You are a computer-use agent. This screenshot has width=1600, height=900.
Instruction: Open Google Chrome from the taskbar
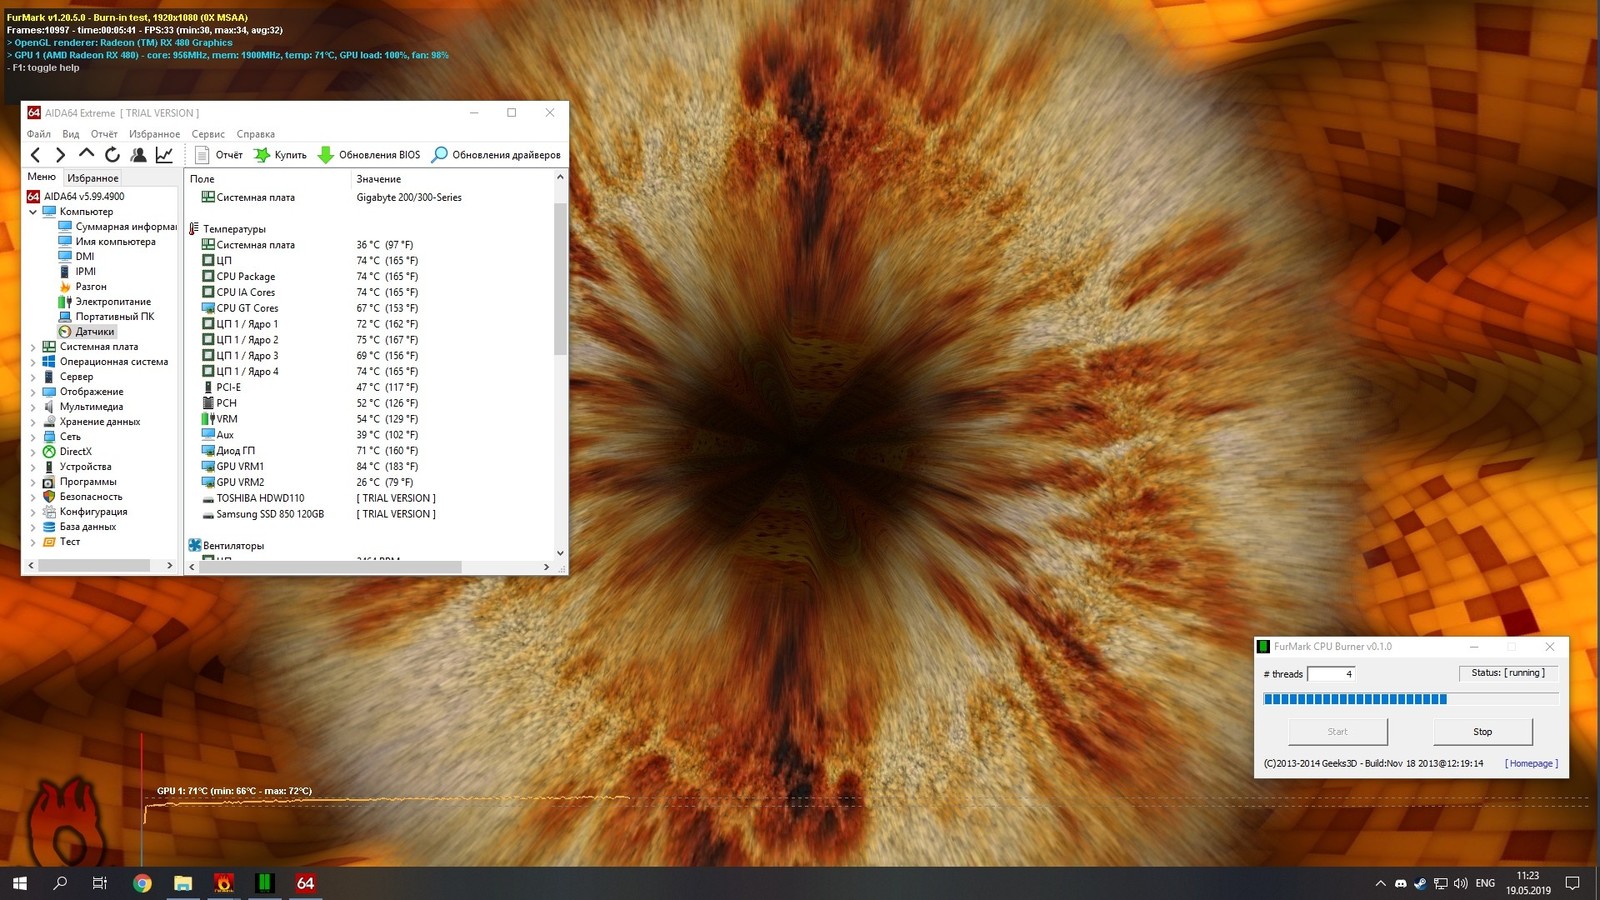pyautogui.click(x=142, y=883)
